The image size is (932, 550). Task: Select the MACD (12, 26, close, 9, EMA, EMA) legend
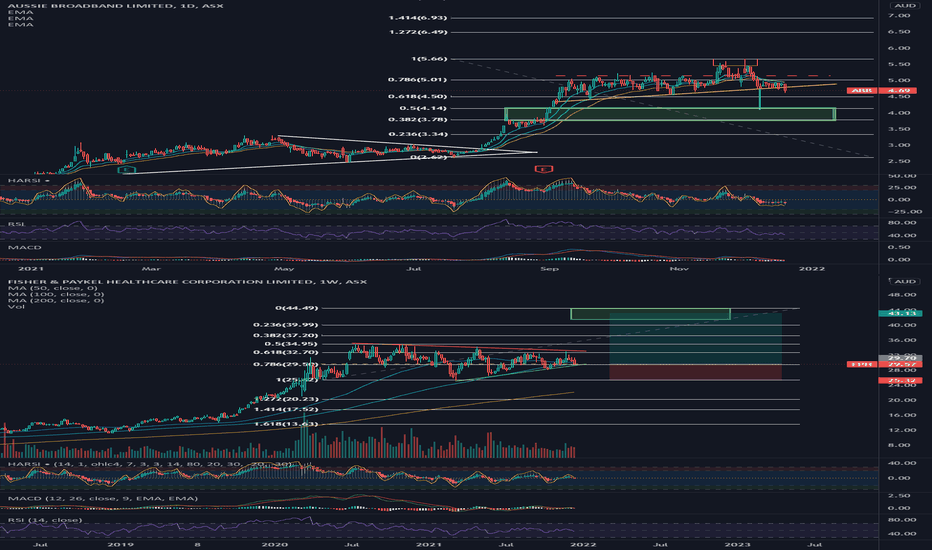click(x=103, y=498)
